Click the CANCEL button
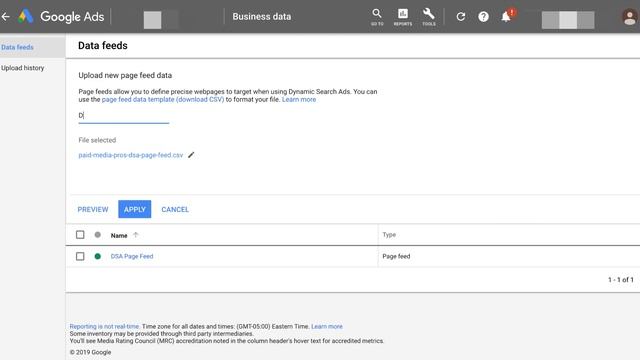 pos(175,209)
